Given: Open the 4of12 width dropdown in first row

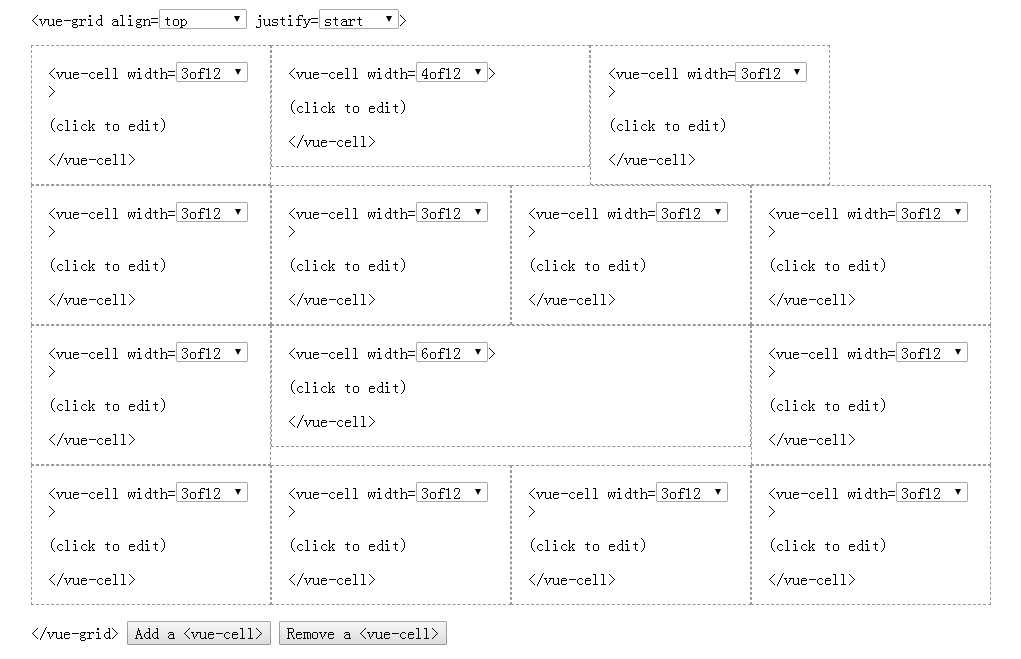Looking at the screenshot, I should click(x=452, y=72).
